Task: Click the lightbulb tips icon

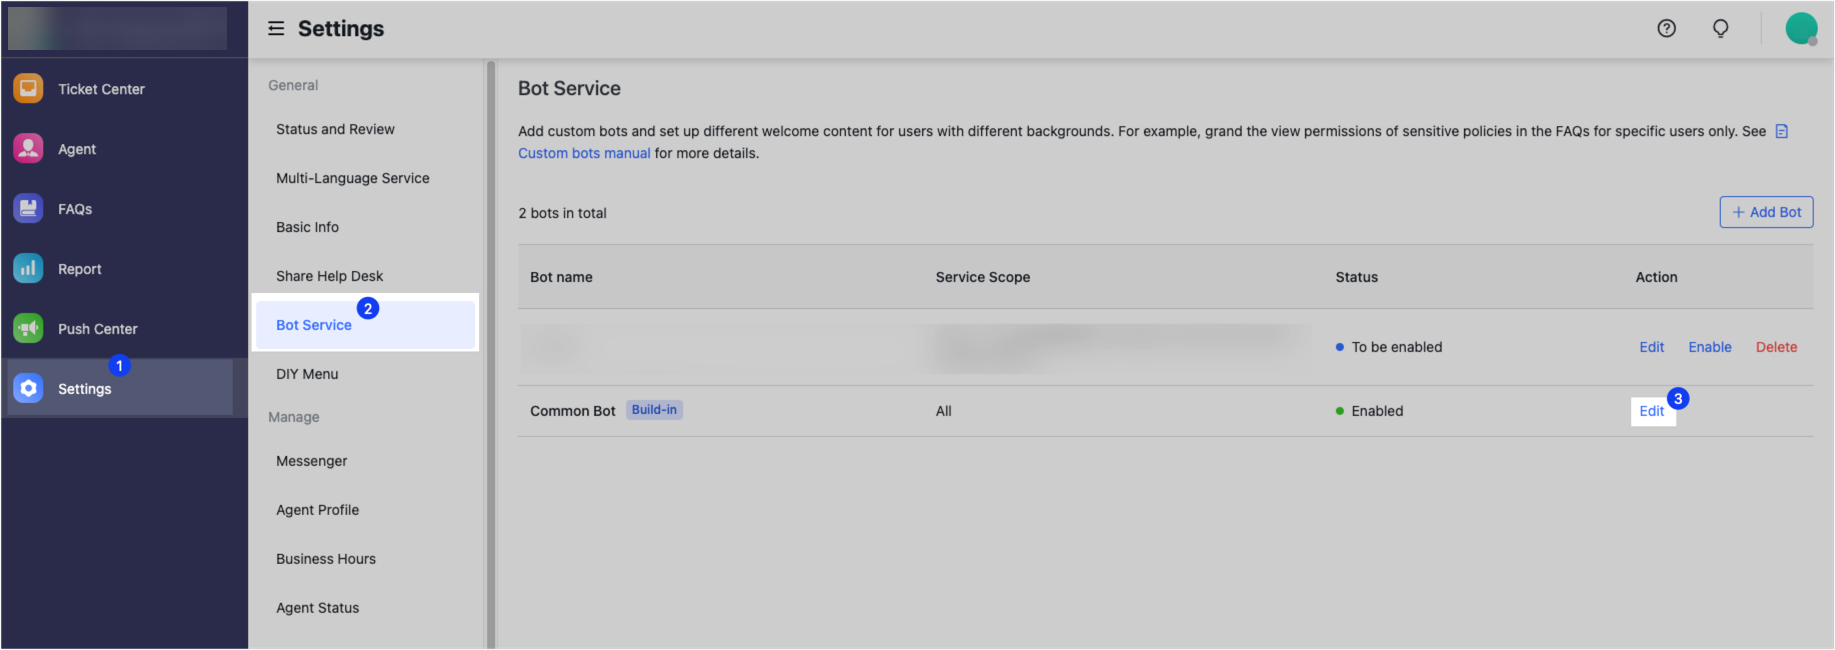Action: 1720,29
